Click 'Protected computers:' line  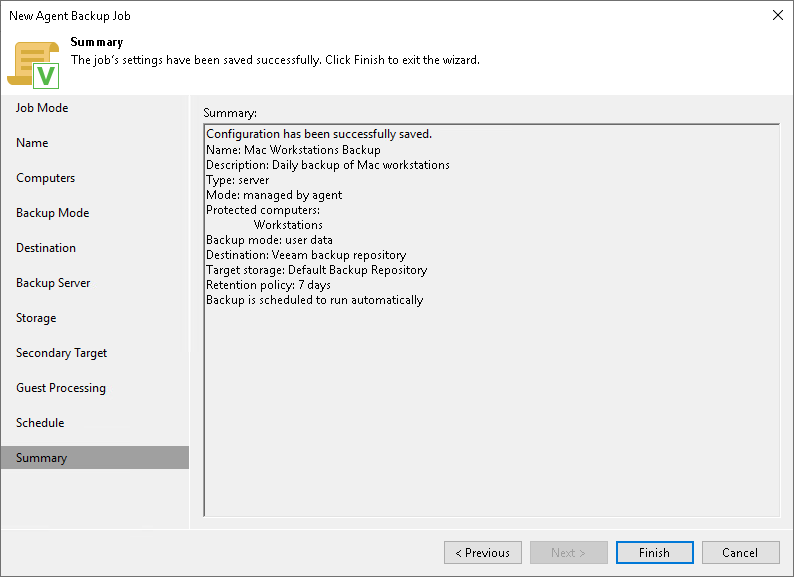tap(263, 210)
